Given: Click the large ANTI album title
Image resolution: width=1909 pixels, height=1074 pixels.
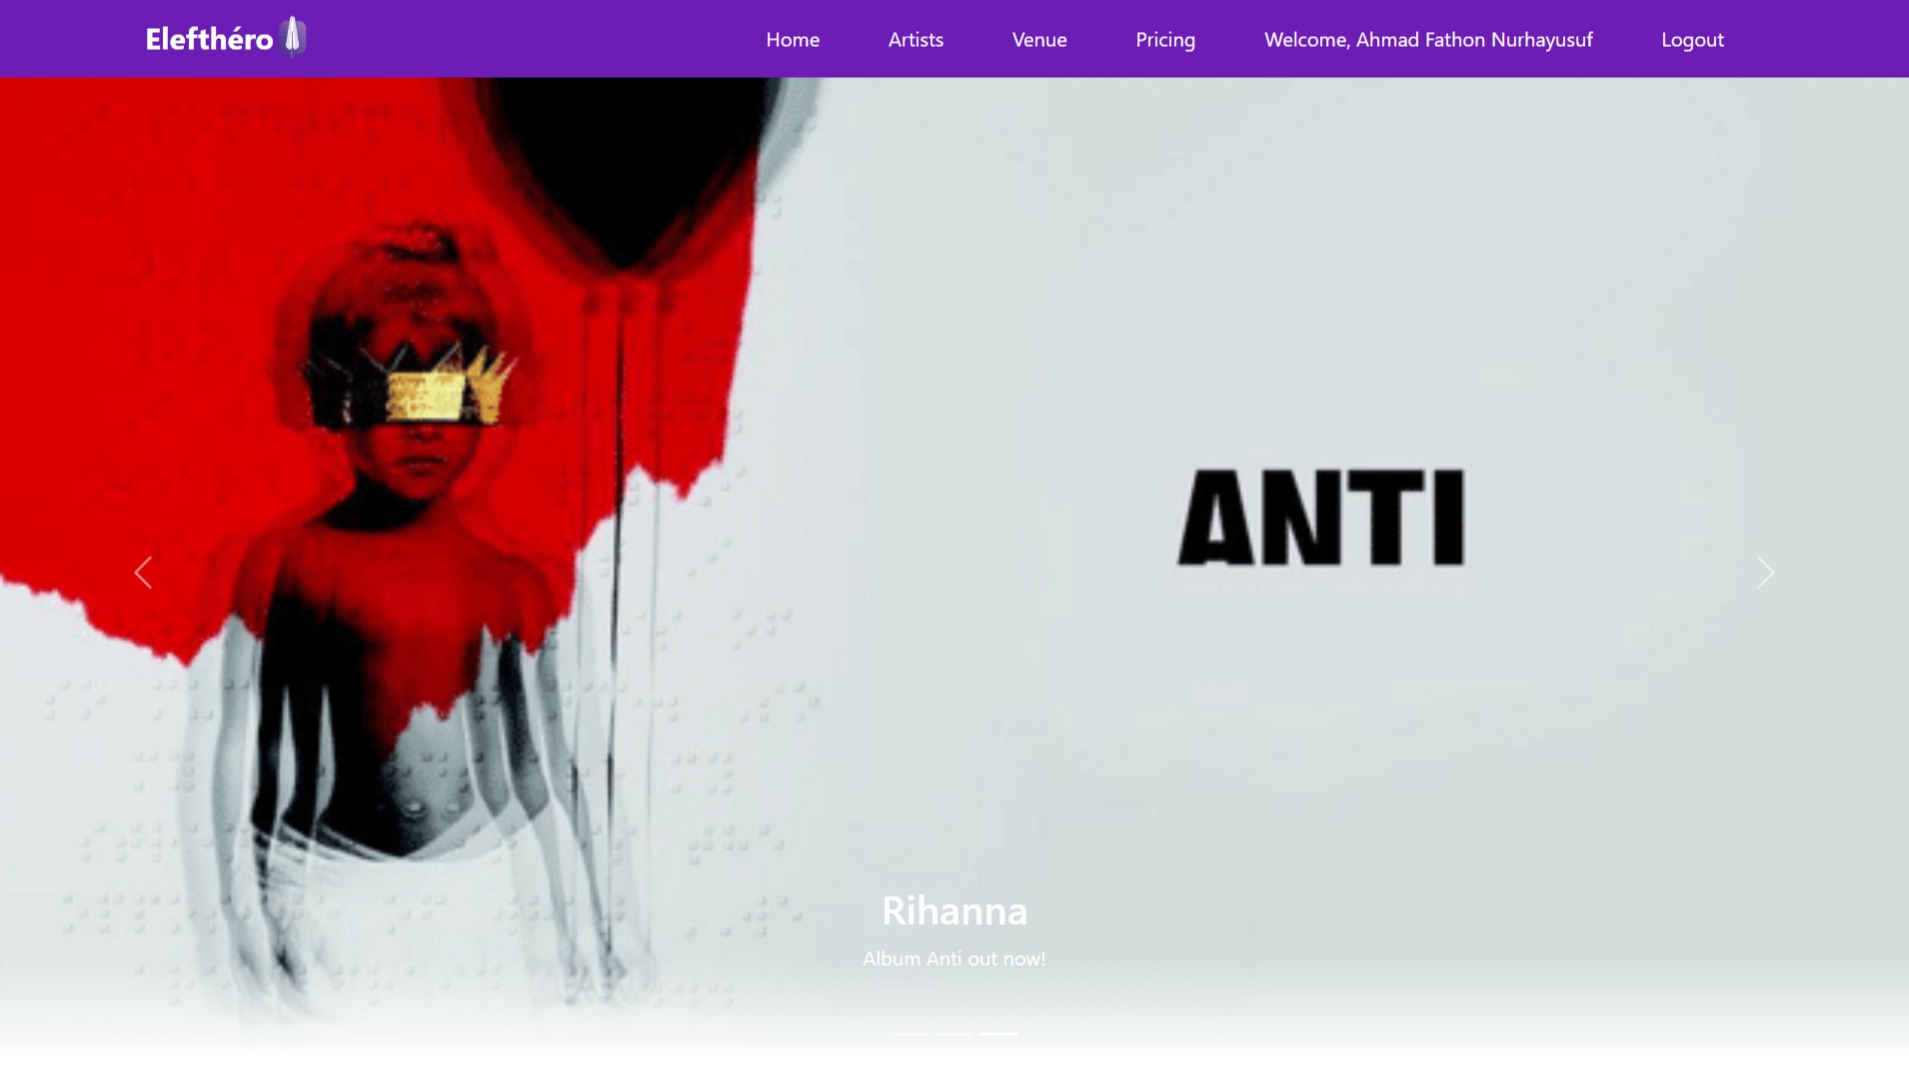Looking at the screenshot, I should [x=1322, y=517].
